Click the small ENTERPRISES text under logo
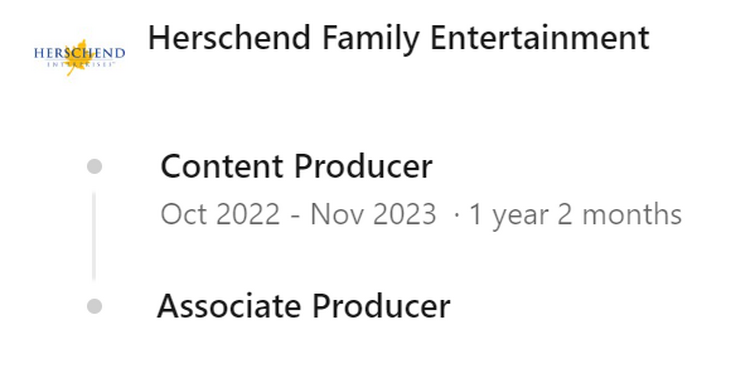The image size is (755, 373). [80, 64]
